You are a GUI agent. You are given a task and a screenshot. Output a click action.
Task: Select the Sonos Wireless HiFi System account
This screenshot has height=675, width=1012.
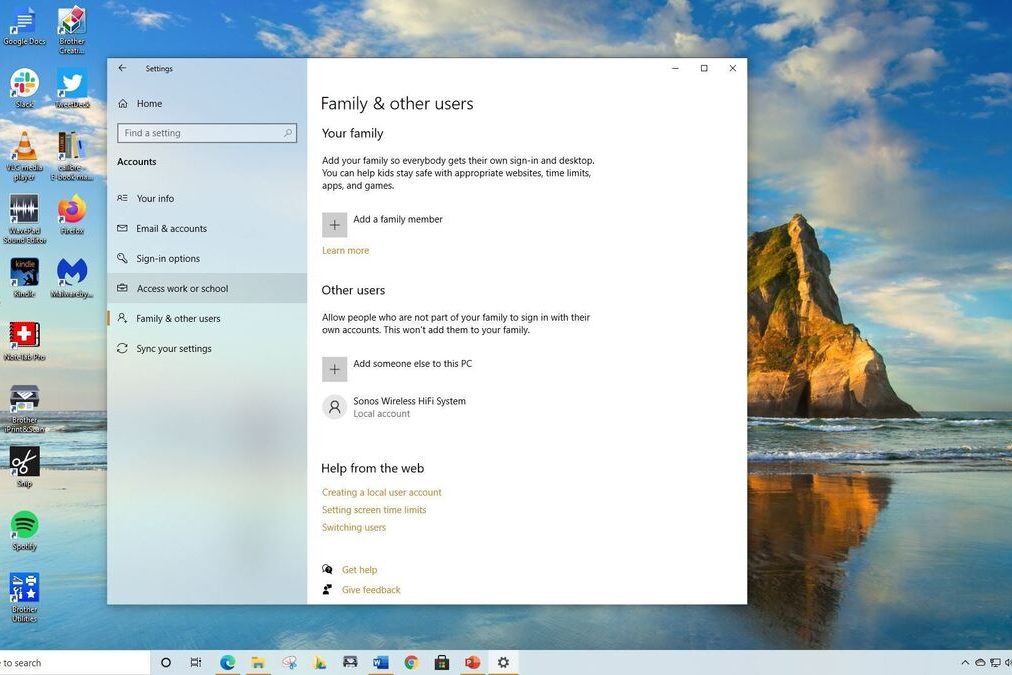pos(409,406)
